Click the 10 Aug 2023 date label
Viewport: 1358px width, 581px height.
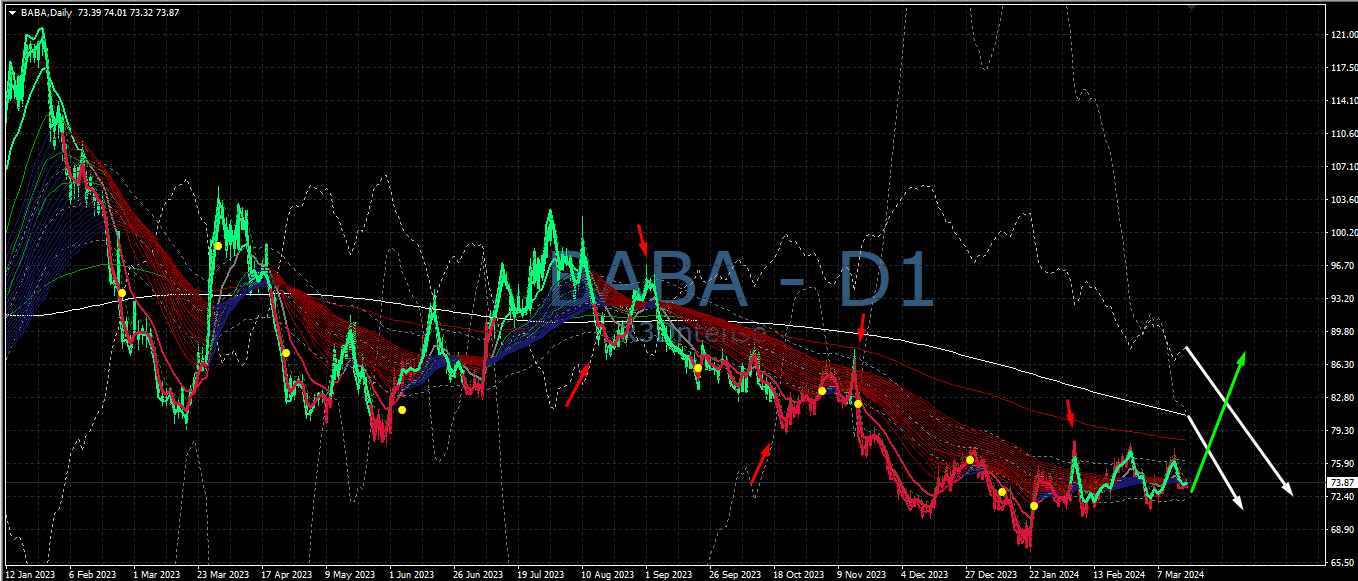(x=607, y=575)
